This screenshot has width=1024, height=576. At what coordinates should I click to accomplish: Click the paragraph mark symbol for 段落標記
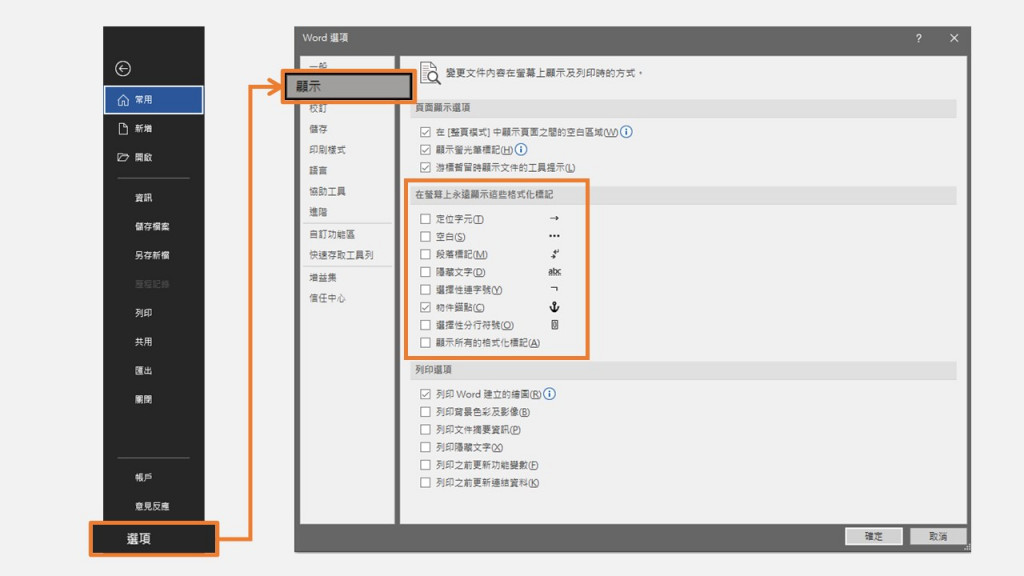pos(554,254)
